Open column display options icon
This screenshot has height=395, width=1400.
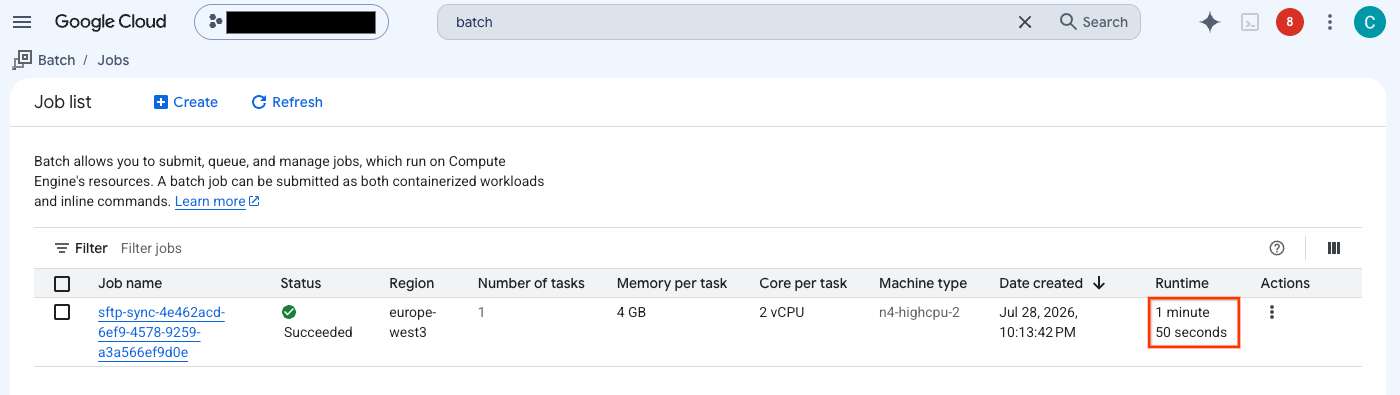[1333, 248]
